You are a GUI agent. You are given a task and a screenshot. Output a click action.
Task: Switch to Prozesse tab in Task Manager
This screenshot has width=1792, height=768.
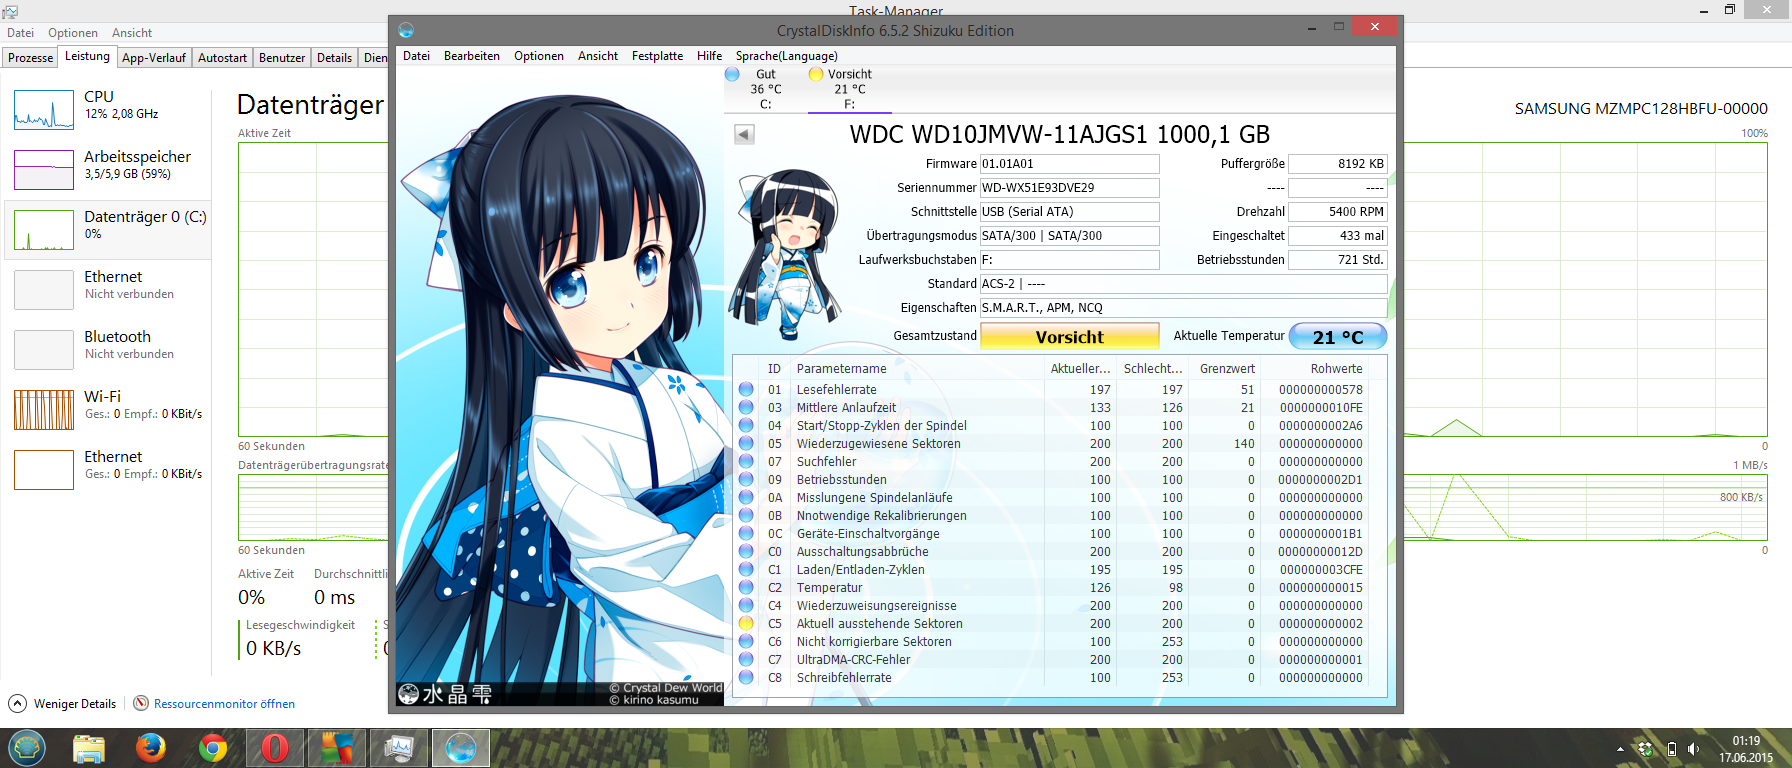click(30, 58)
